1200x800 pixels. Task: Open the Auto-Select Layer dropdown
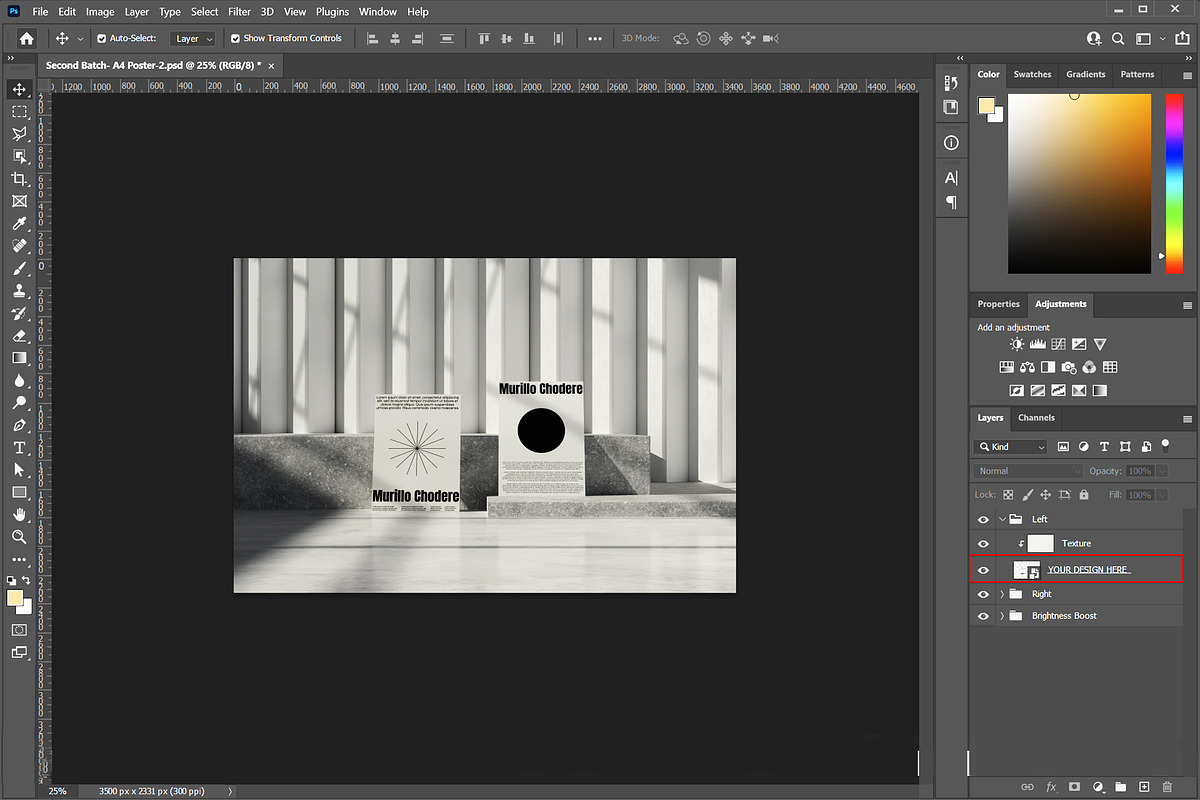point(192,39)
